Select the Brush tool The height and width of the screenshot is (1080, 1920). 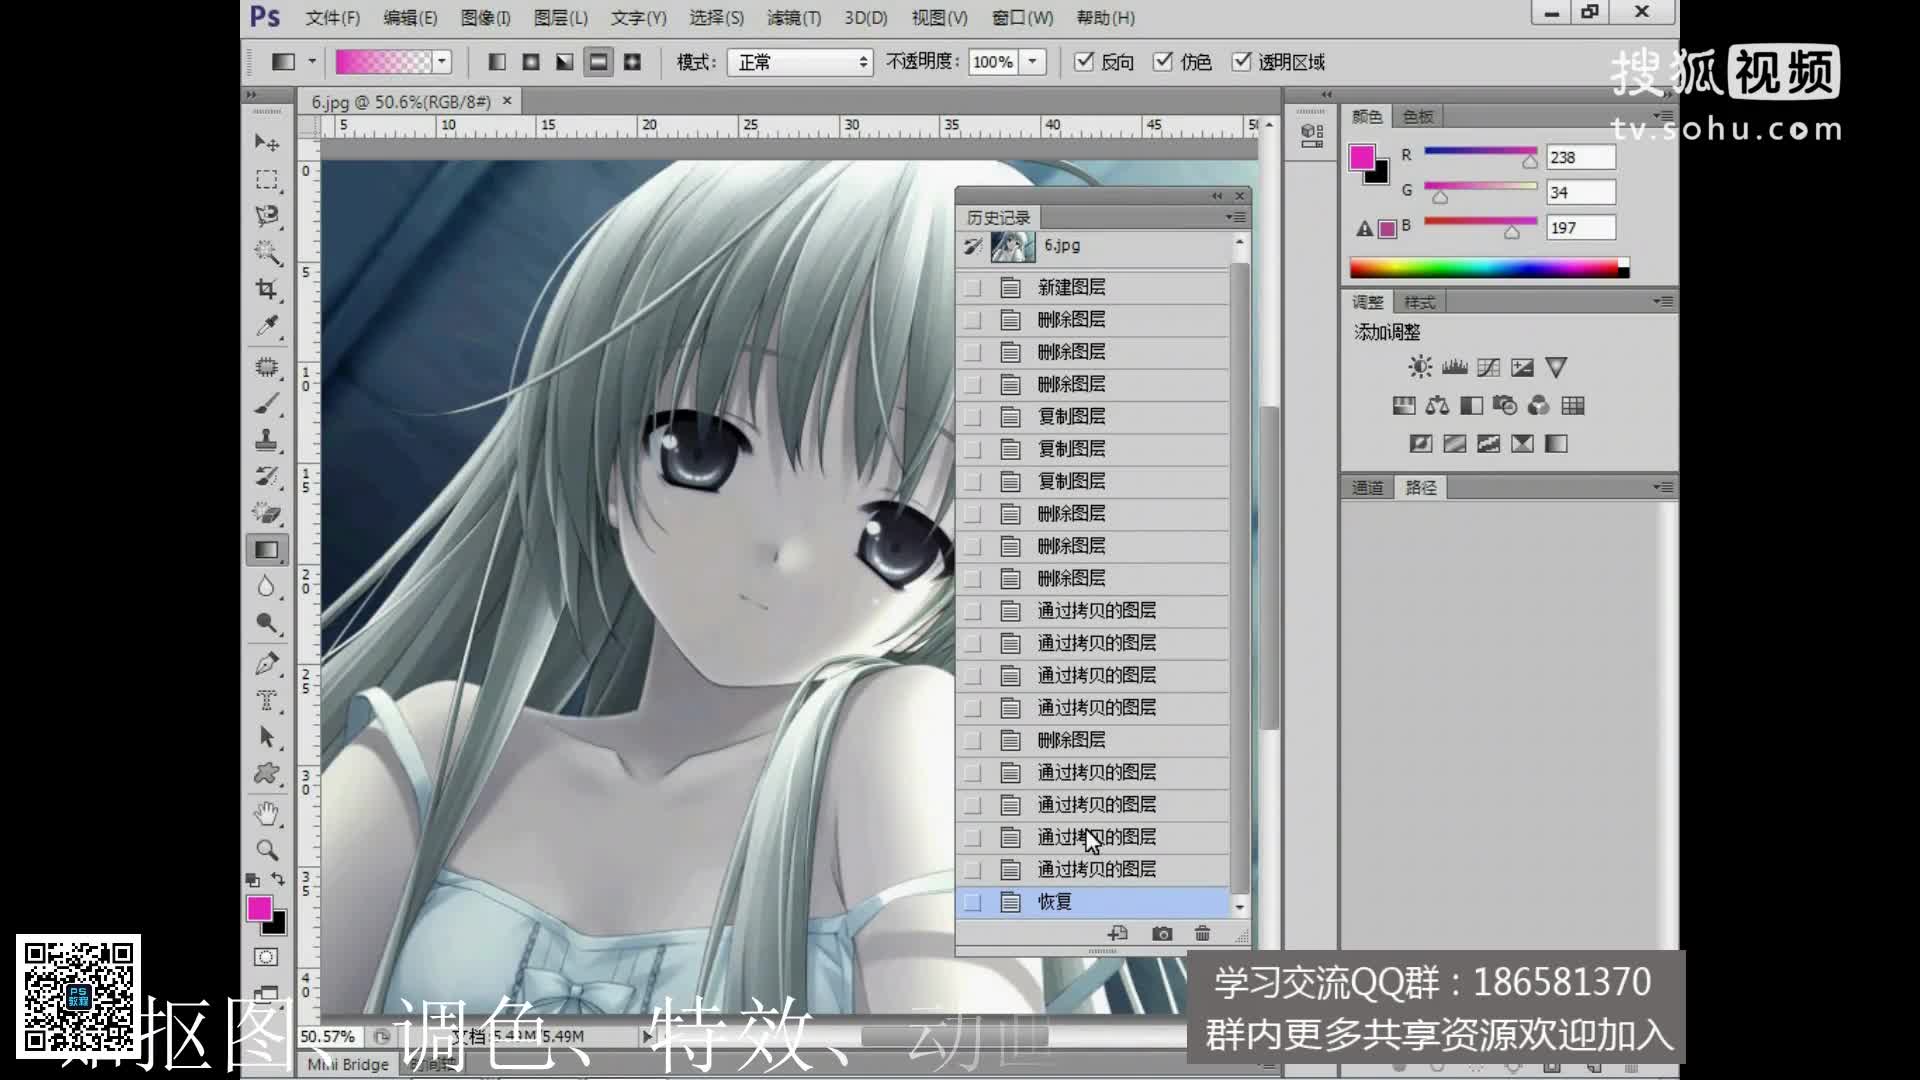pyautogui.click(x=266, y=404)
